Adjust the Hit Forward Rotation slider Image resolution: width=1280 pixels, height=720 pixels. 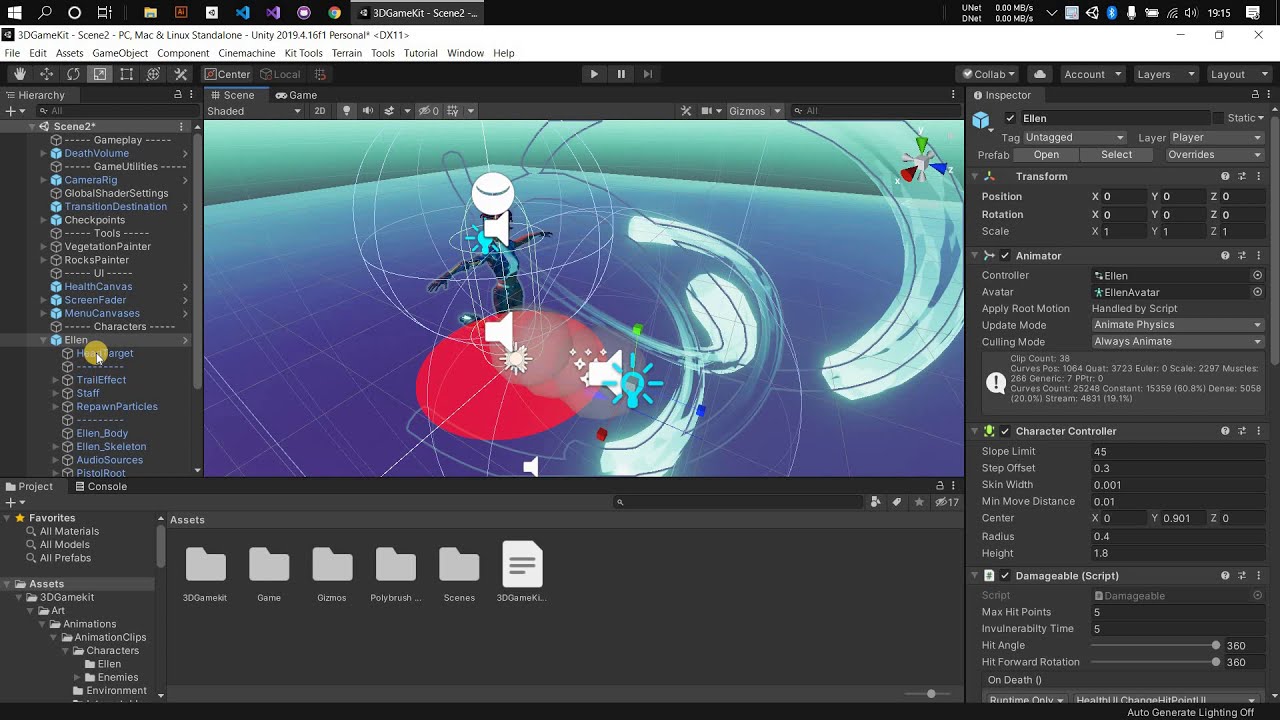click(1153, 662)
